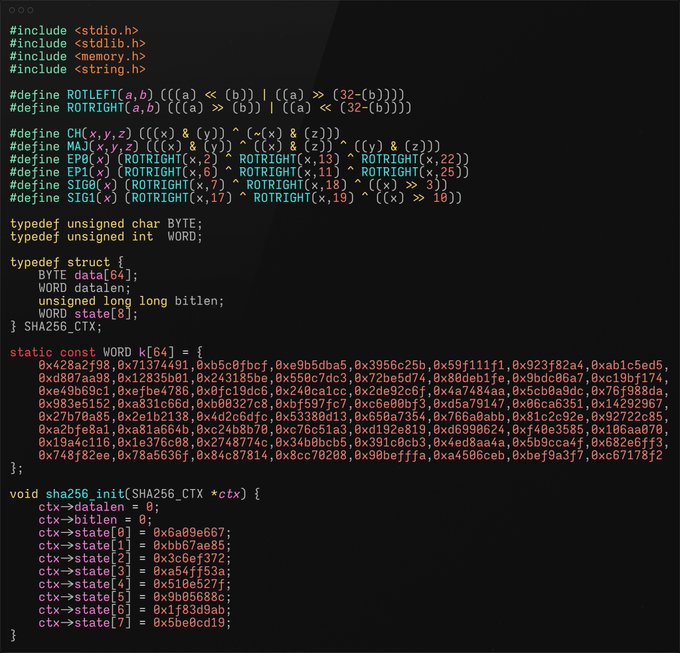Click the ctx->bitlen = 0 line

95,520
